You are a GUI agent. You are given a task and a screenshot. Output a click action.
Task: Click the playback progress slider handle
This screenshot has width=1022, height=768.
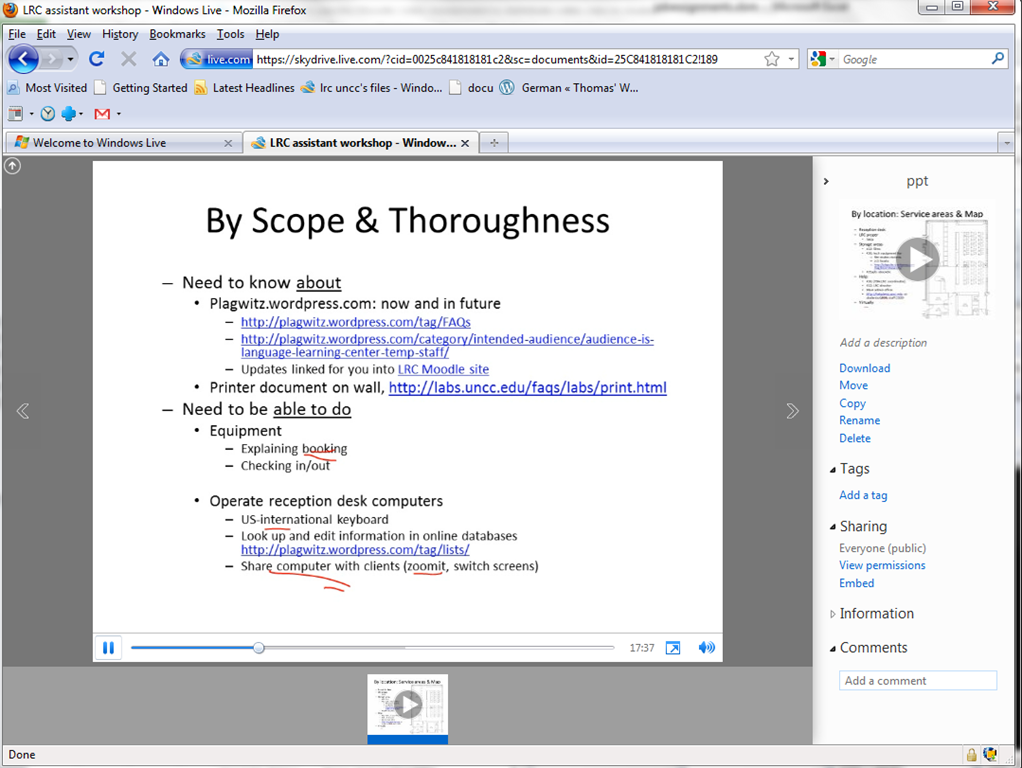(x=259, y=648)
